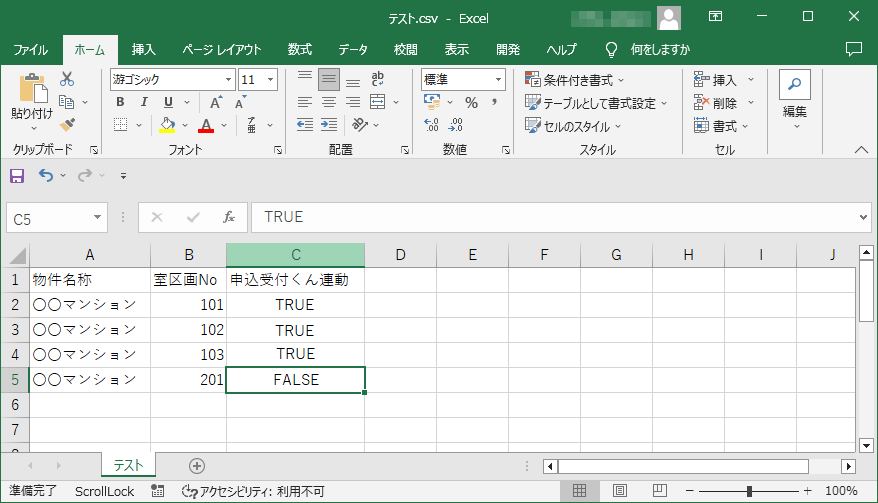Switch to the データ ribbon tab

point(352,49)
